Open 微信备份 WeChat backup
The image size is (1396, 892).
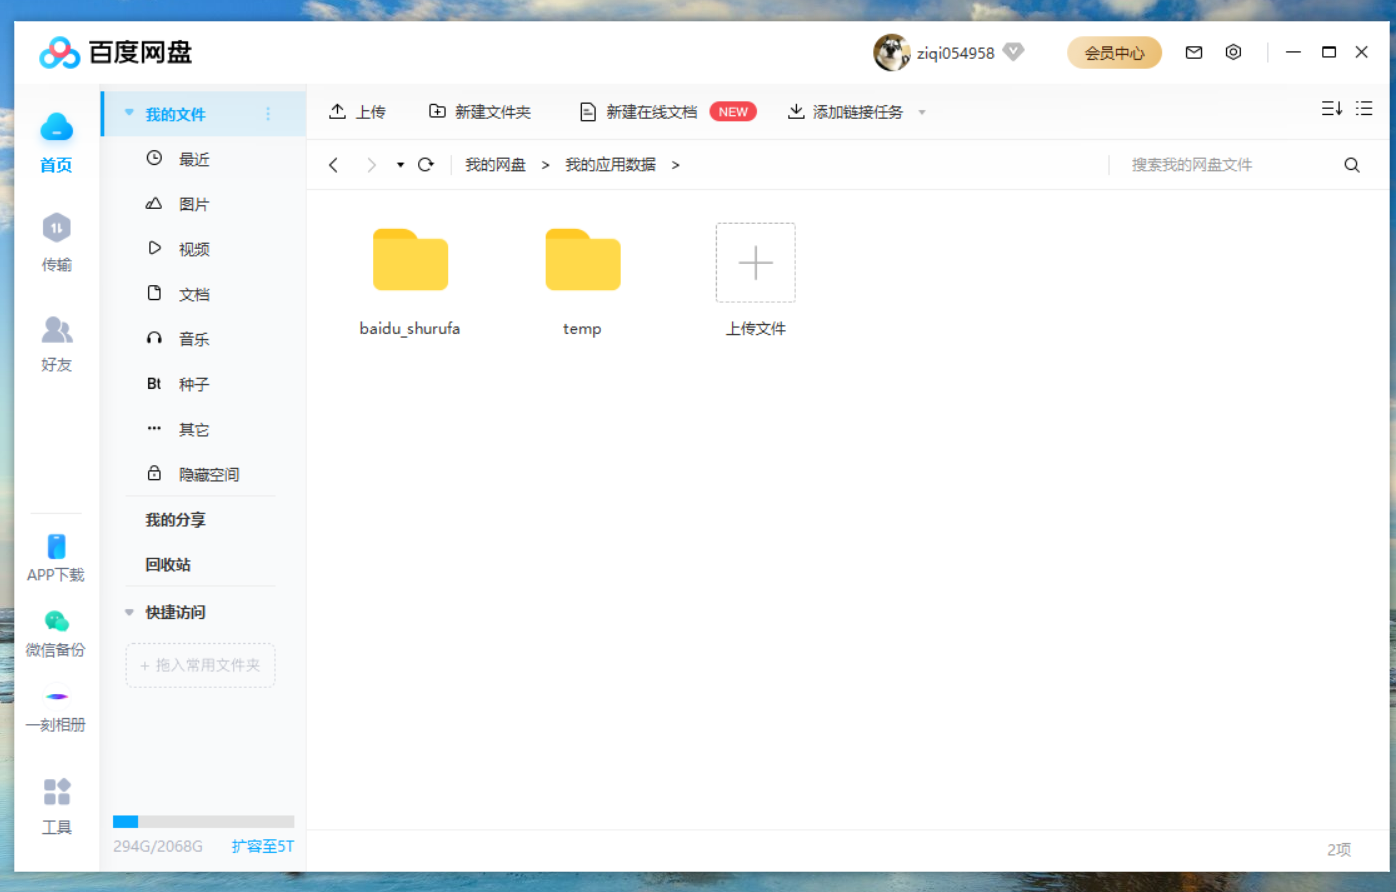56,633
